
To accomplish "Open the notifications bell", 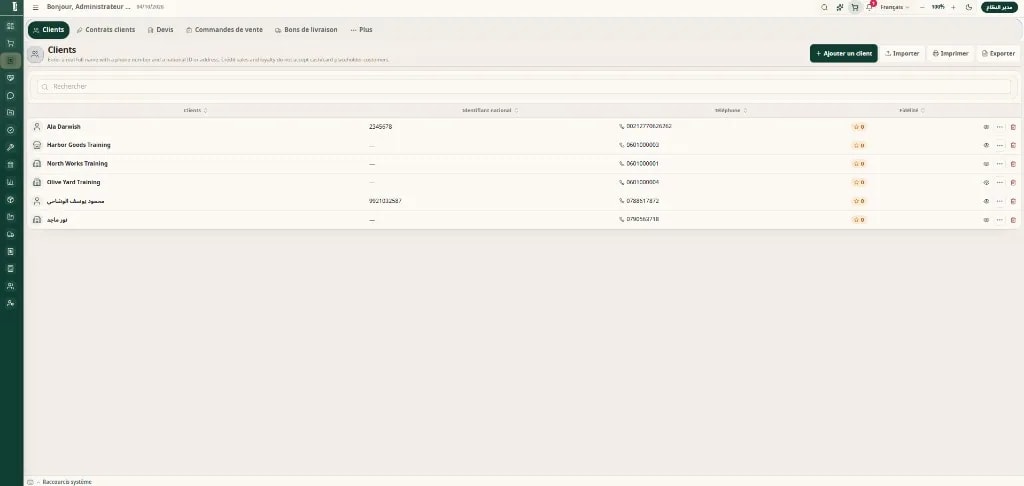I will click(869, 7).
